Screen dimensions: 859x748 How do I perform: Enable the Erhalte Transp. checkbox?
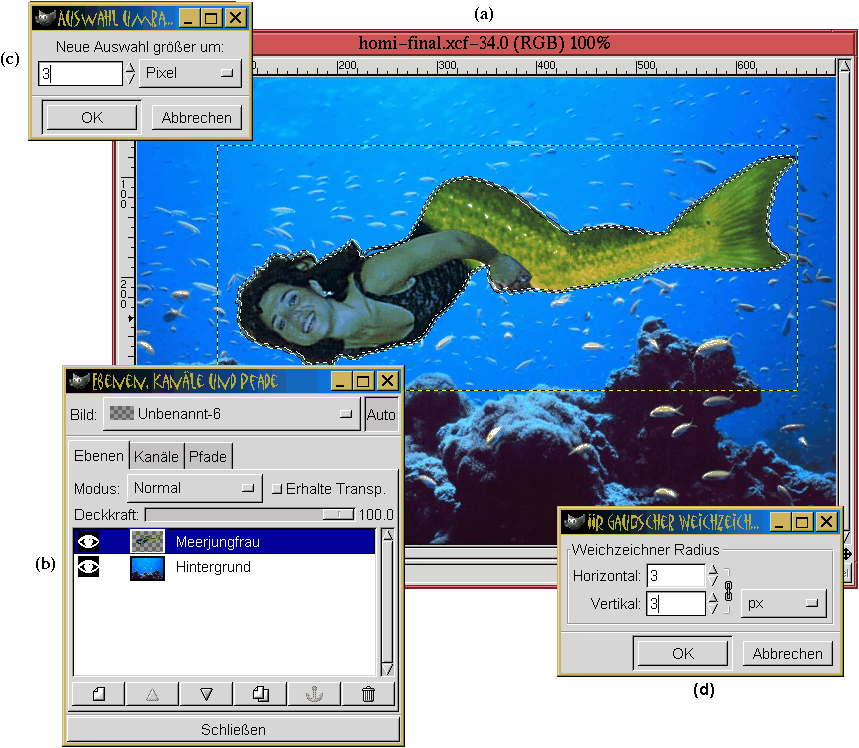tap(278, 489)
